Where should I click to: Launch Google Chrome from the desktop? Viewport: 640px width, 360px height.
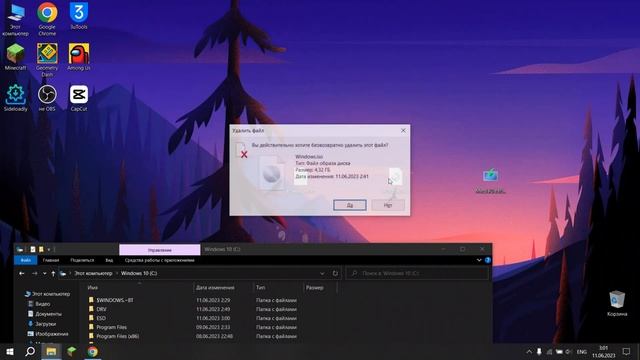[x=47, y=19]
